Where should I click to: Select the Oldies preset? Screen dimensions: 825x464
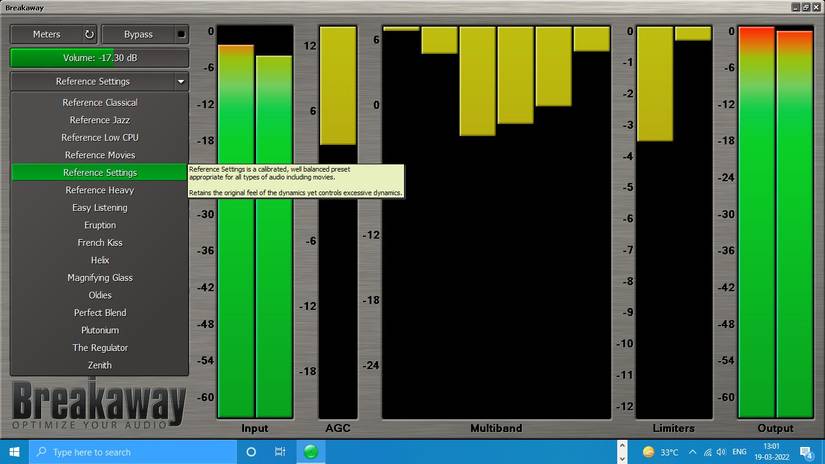point(99,295)
